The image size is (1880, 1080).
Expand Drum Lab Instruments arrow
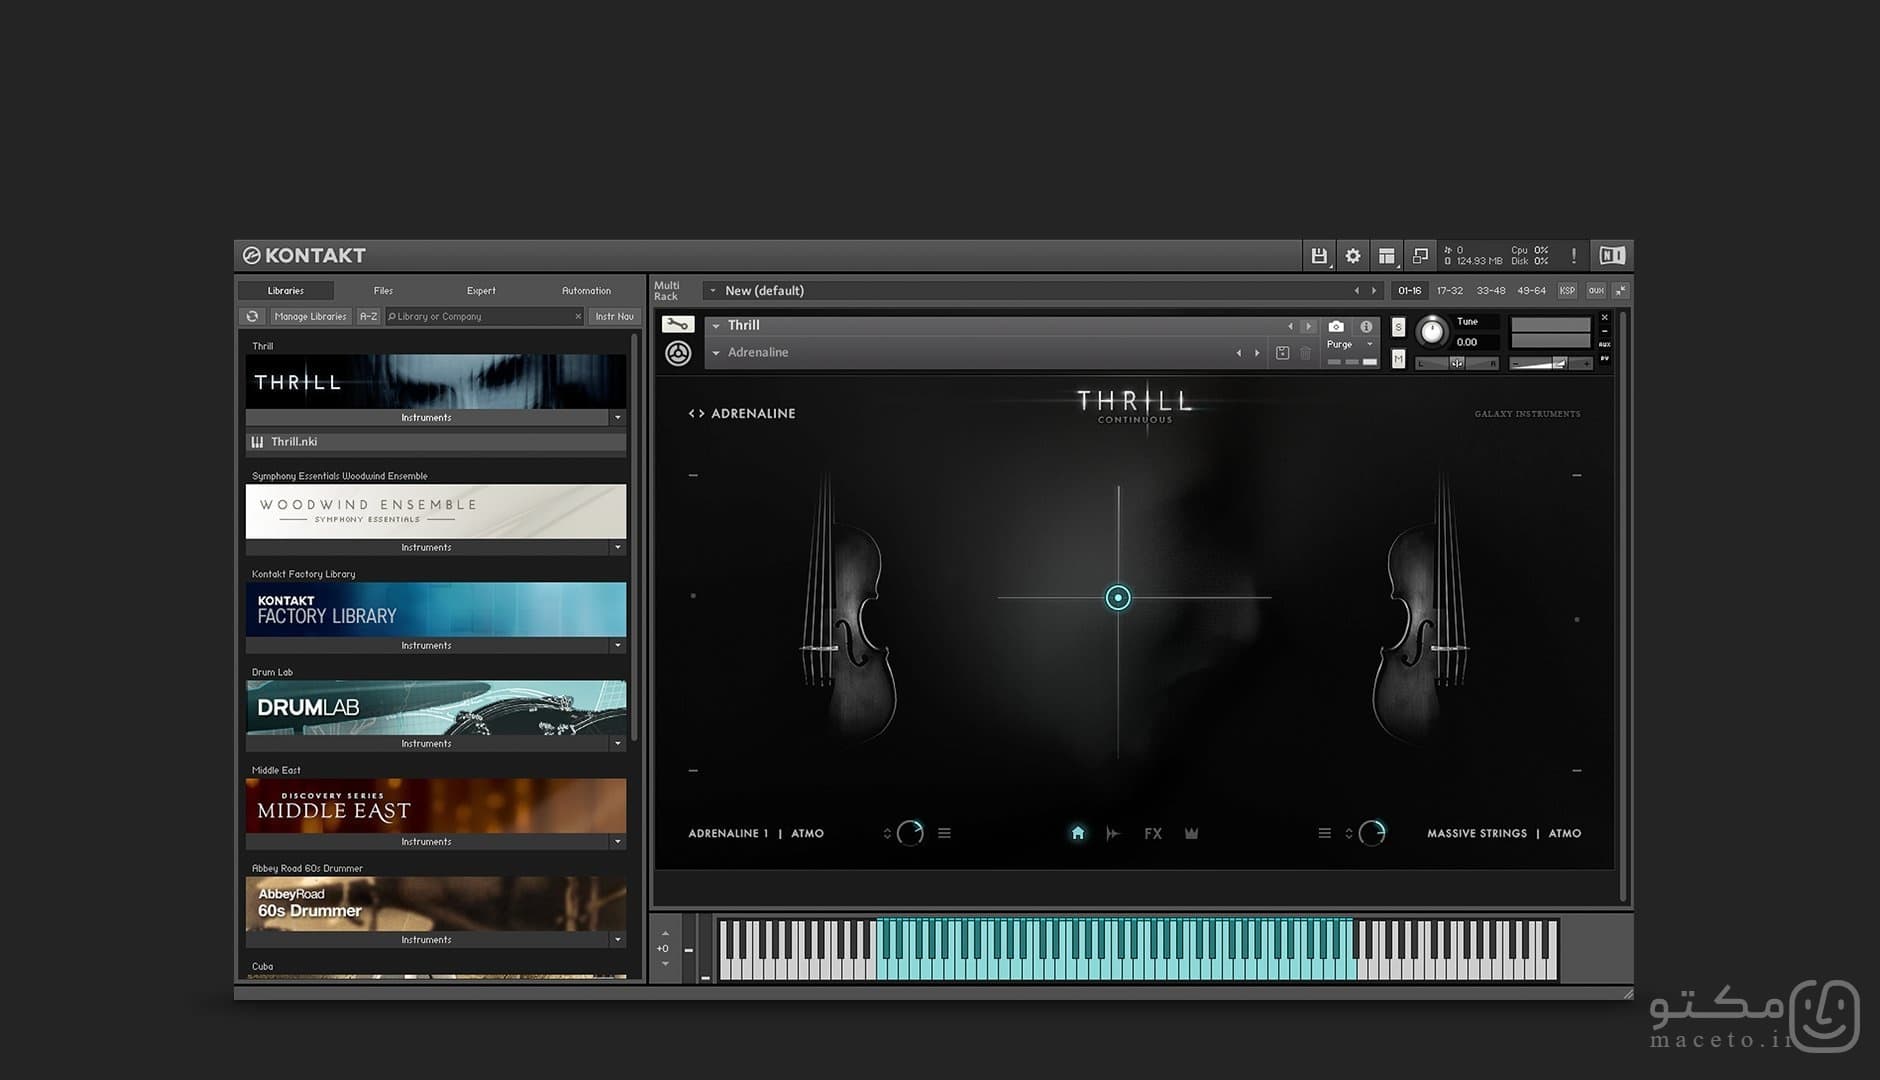(617, 743)
